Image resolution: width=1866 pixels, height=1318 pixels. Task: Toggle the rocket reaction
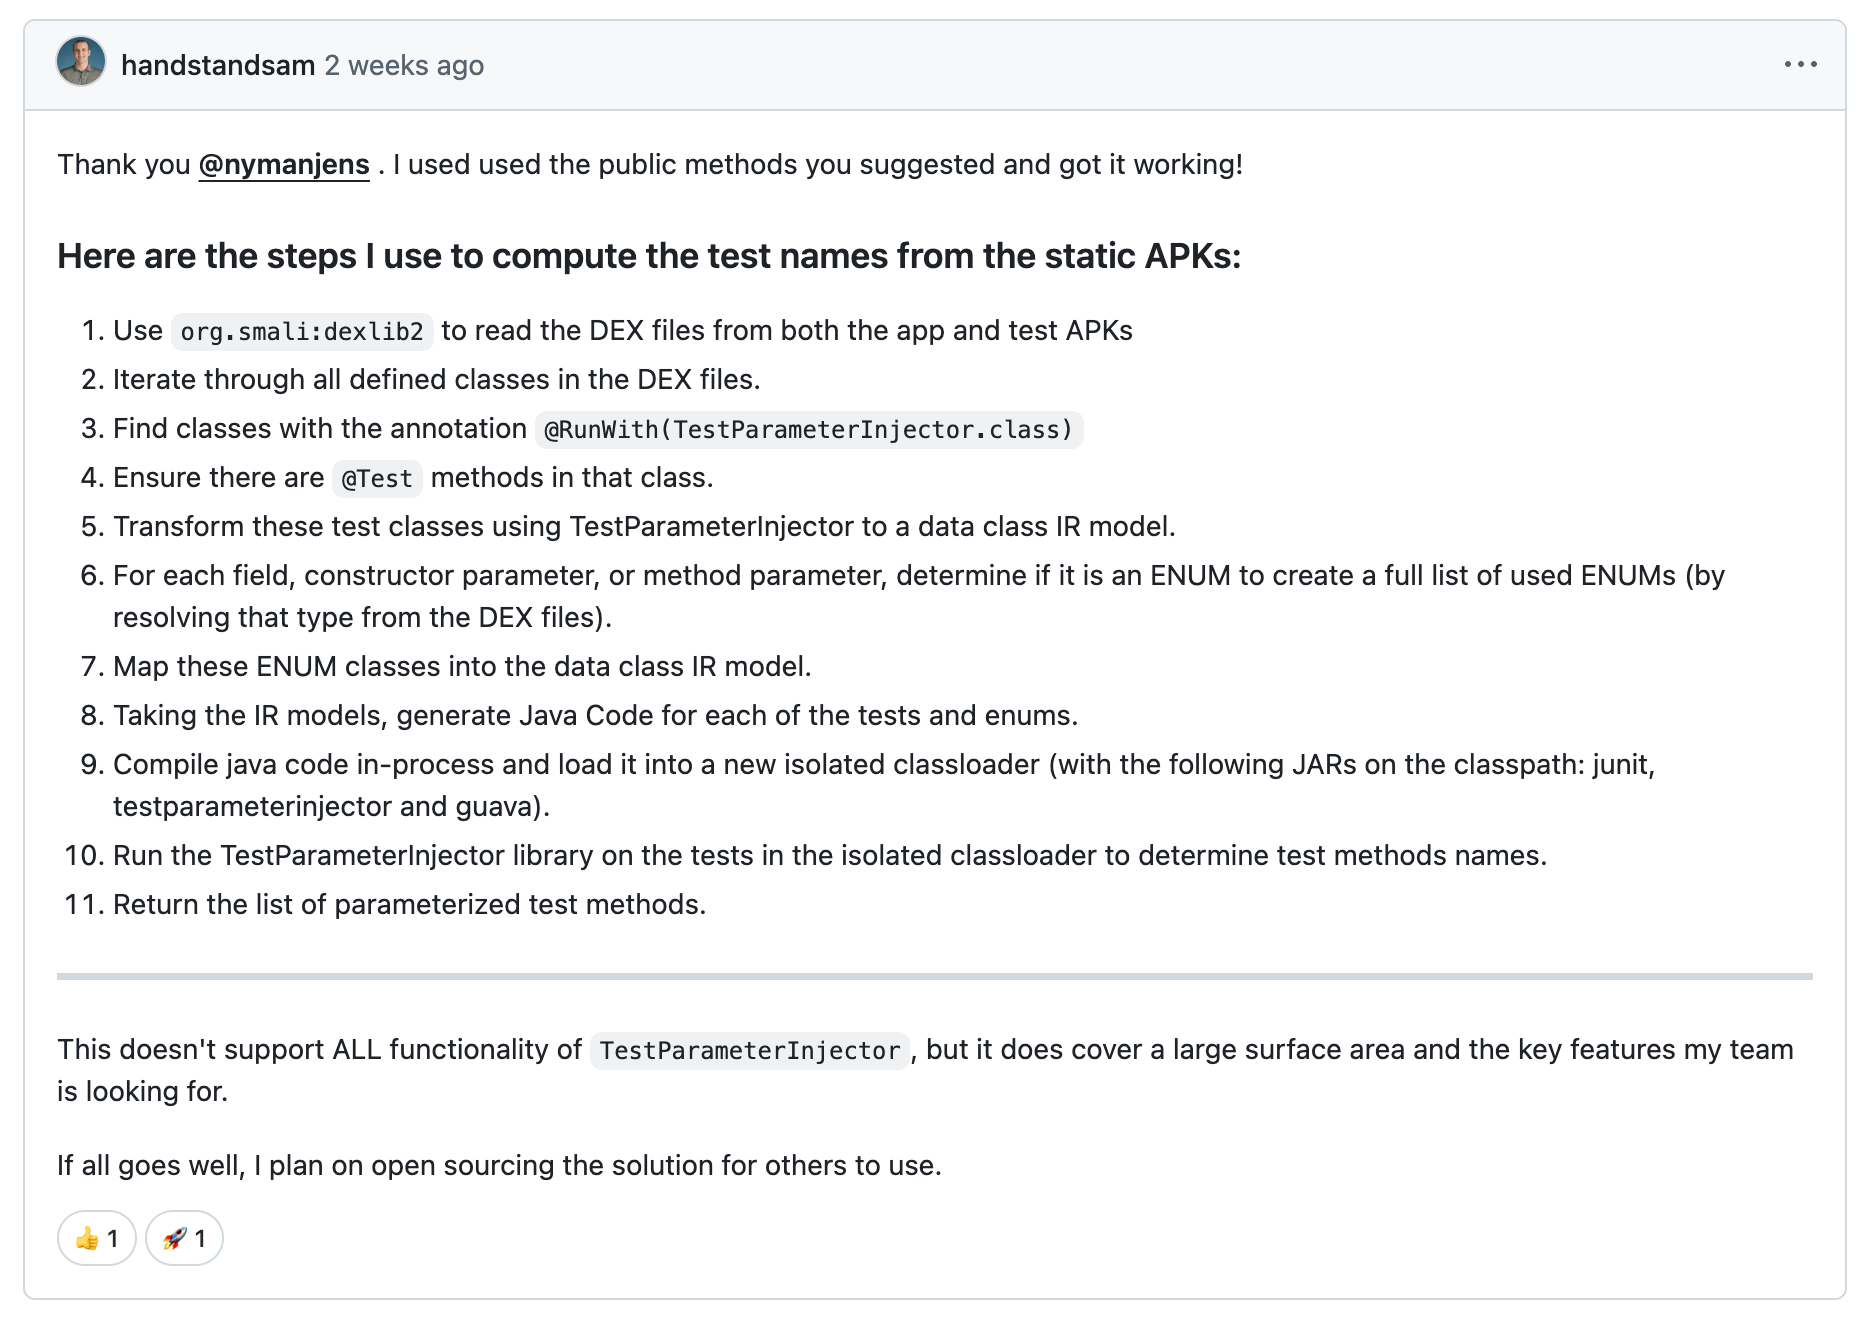[184, 1238]
